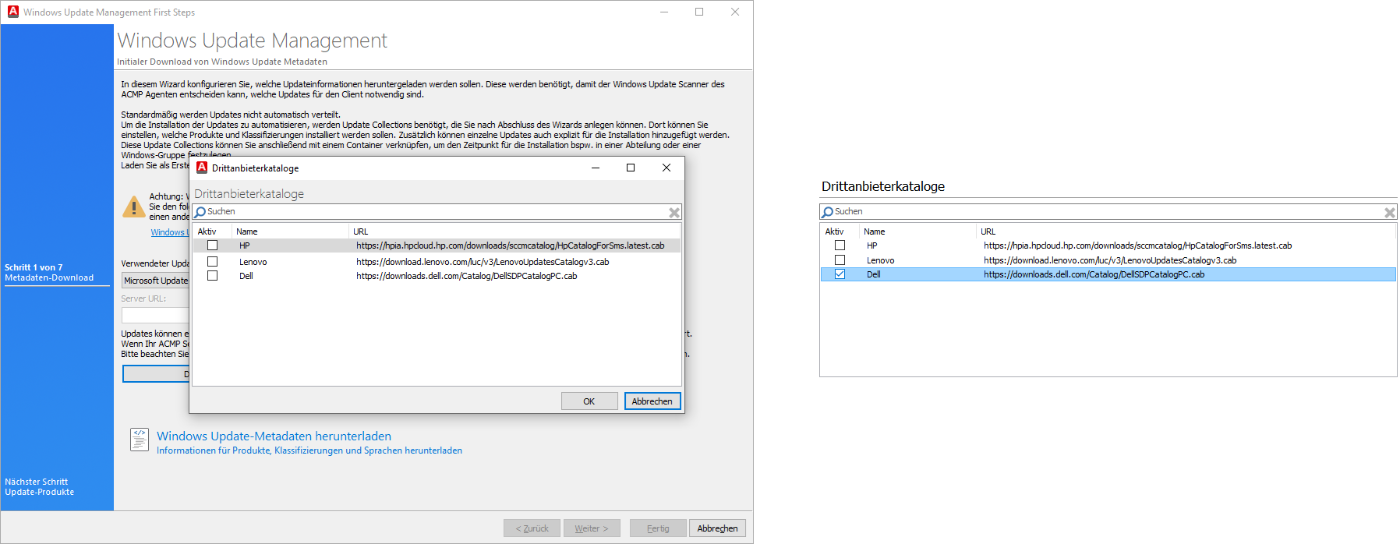Tick the Lenovo checkbox in the dialog
This screenshot has width=1400, height=544.
212,261
